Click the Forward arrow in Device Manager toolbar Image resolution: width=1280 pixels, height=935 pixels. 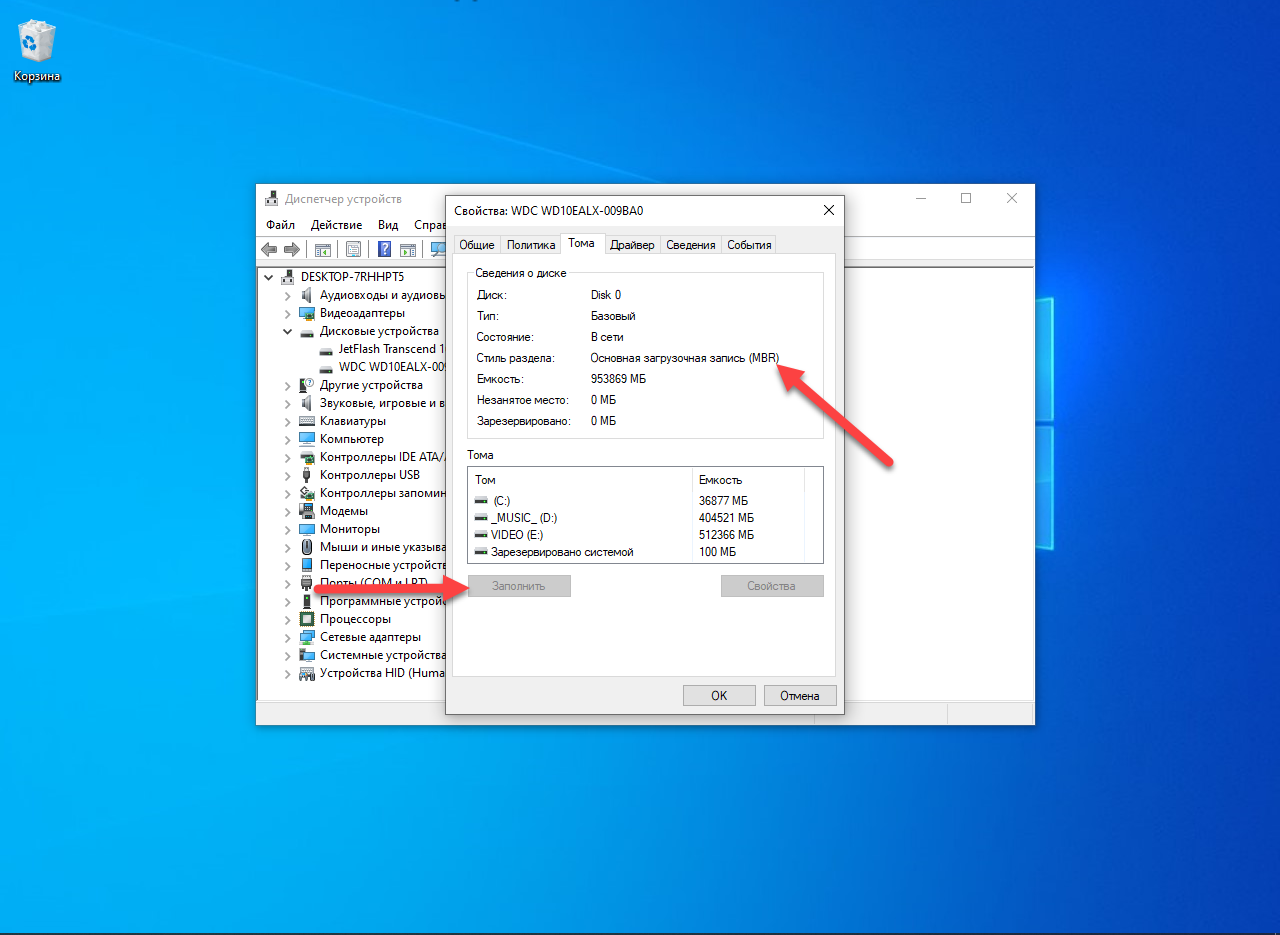coord(291,249)
